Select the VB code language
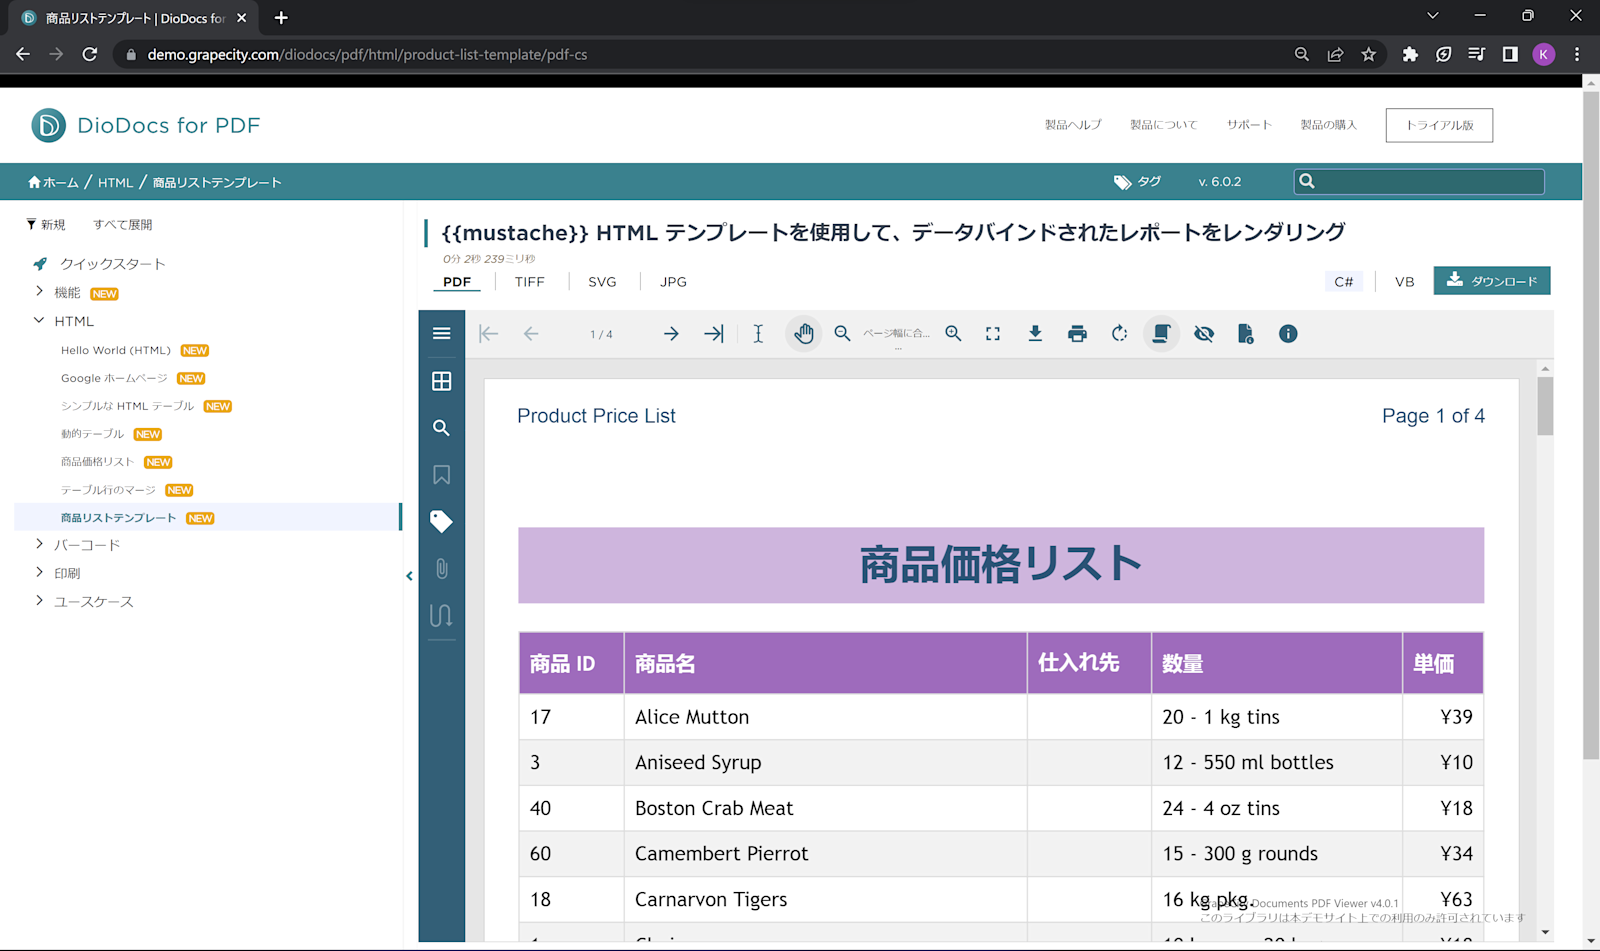Image resolution: width=1600 pixels, height=951 pixels. pyautogui.click(x=1404, y=282)
